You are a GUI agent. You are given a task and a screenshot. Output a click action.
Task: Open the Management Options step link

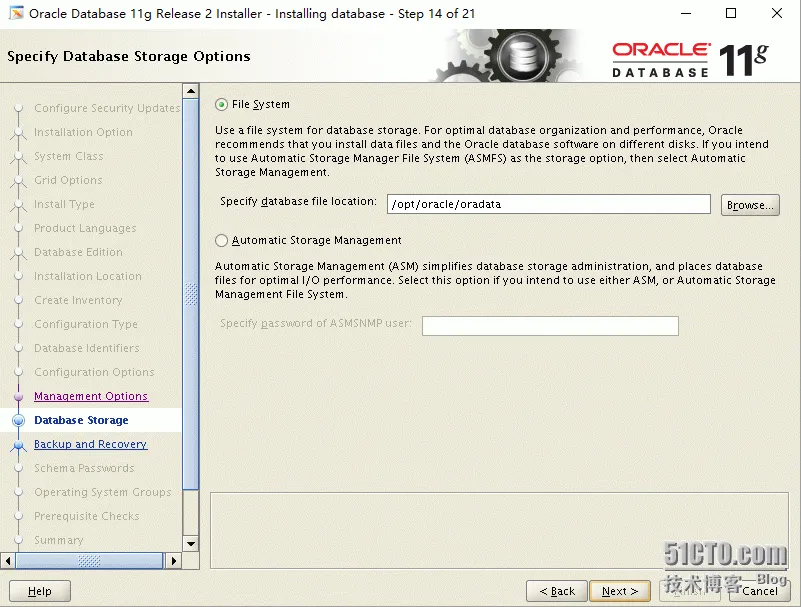pyautogui.click(x=91, y=396)
